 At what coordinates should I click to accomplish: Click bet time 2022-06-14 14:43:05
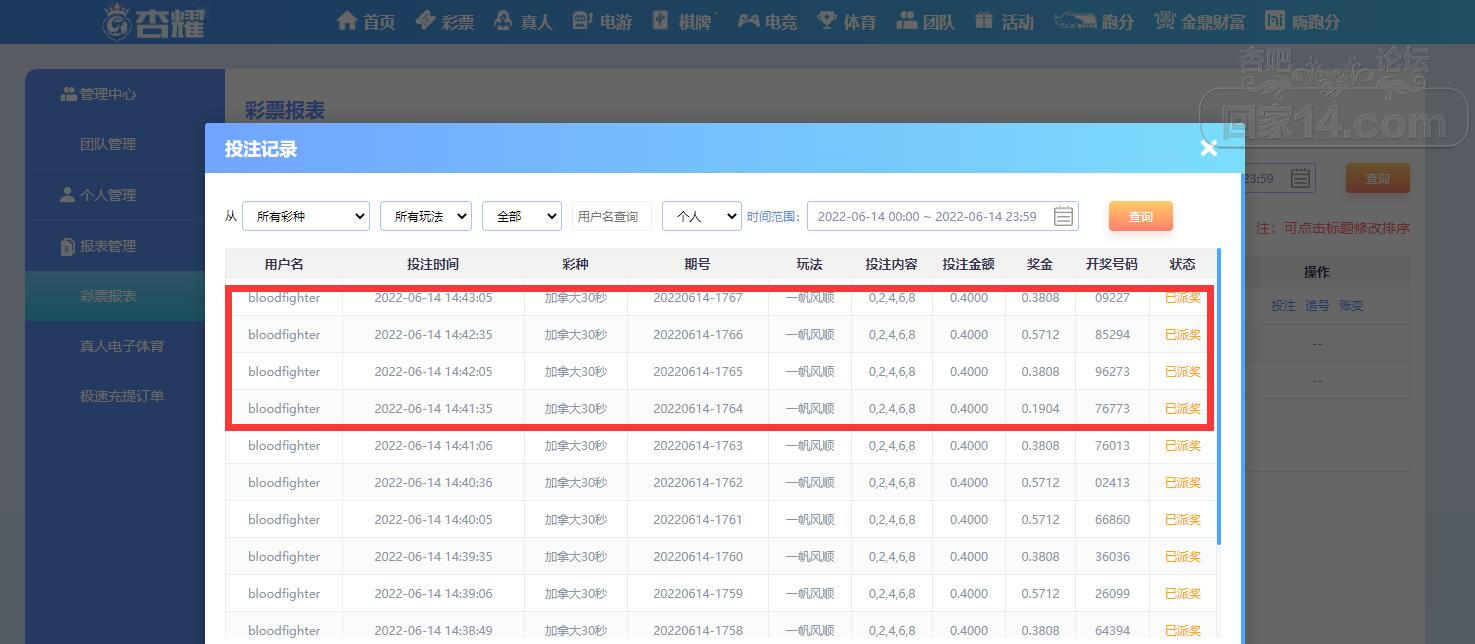tap(433, 298)
